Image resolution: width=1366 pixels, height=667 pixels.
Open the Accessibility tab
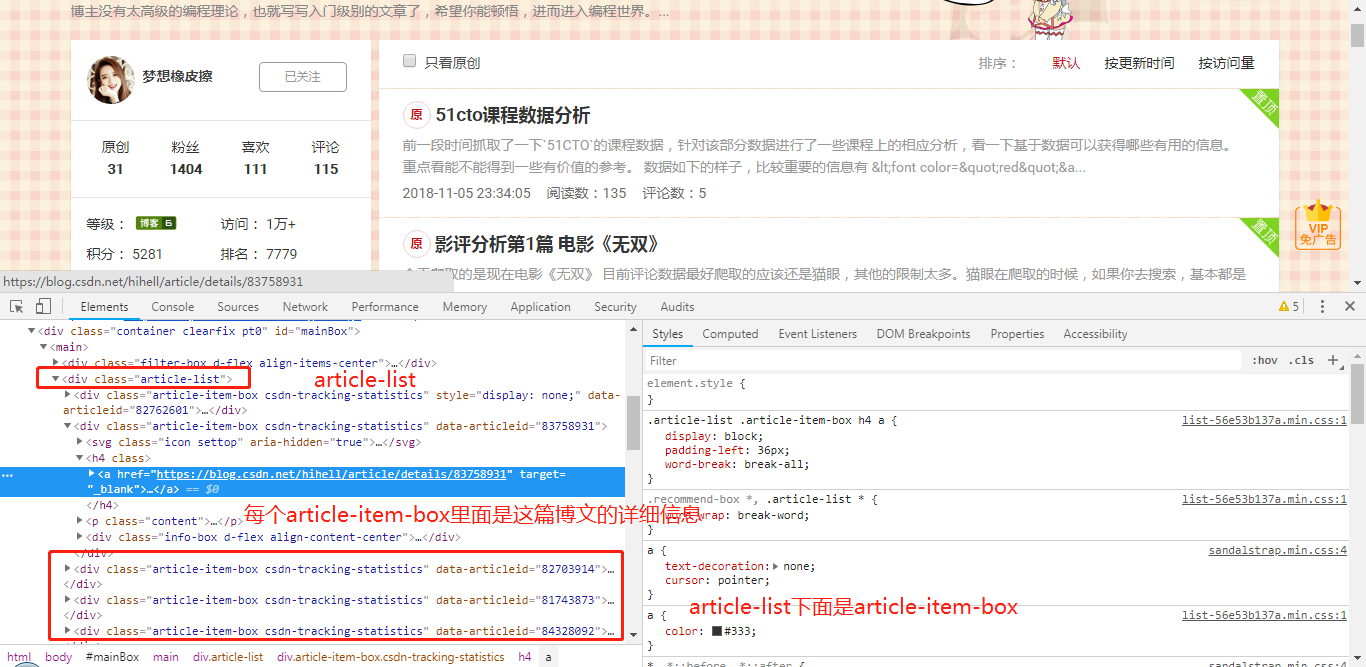tap(1095, 334)
